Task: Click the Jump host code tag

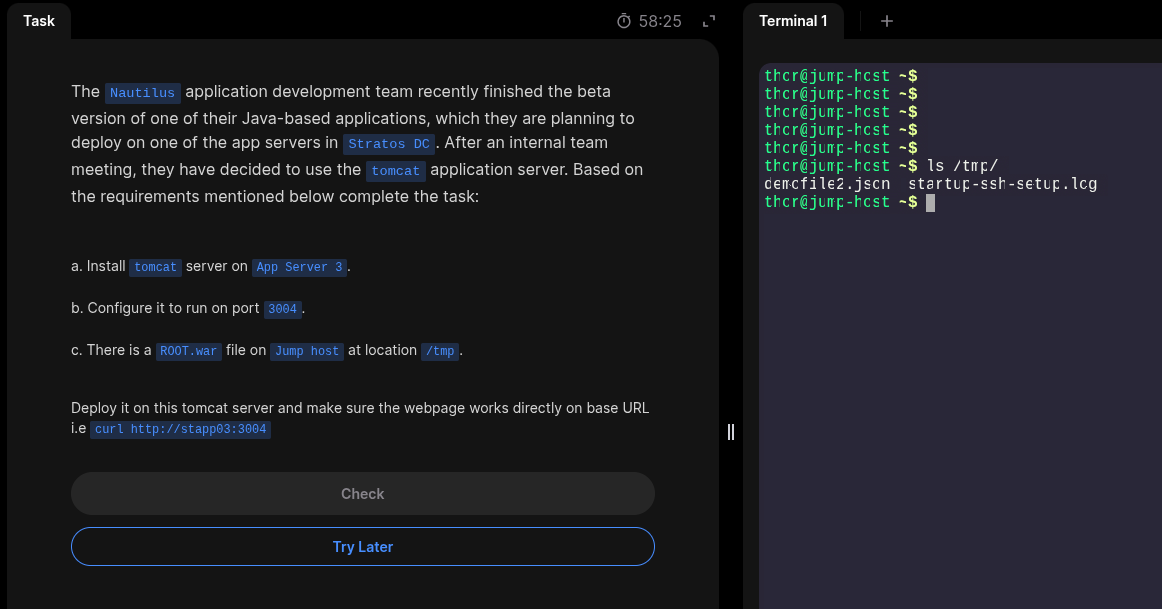Action: pos(307,351)
